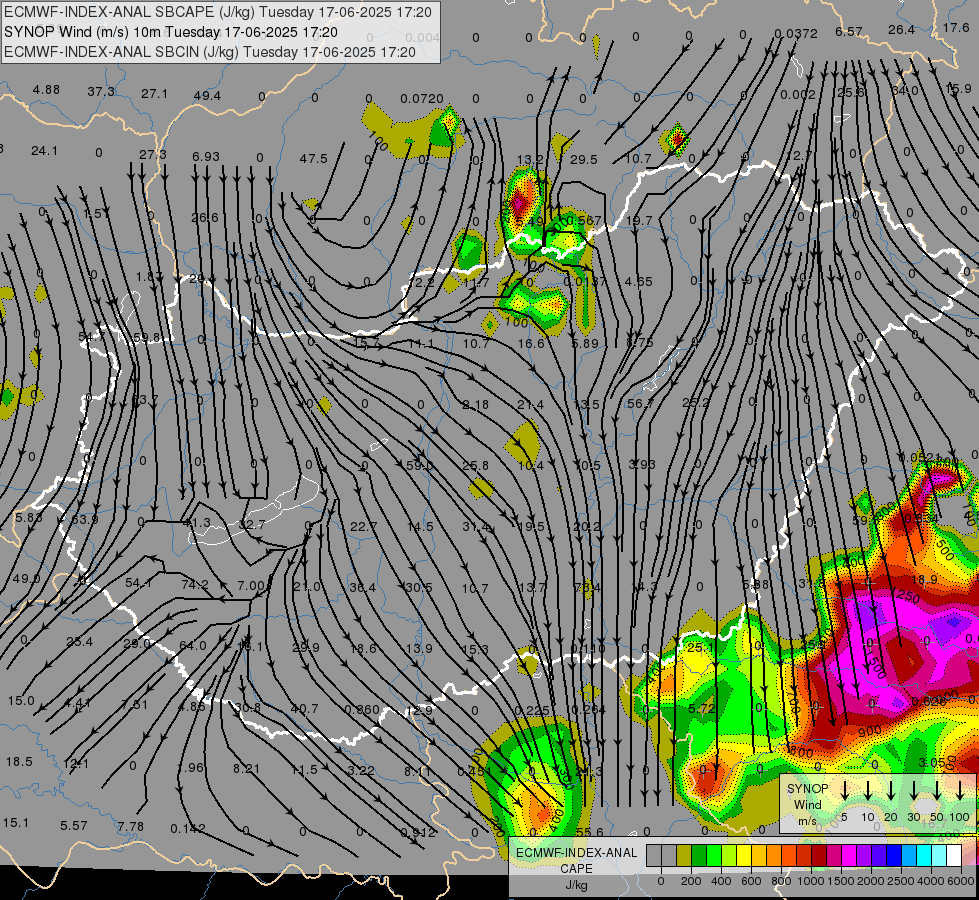This screenshot has width=979, height=900.
Task: Pick the dark red CAPE legend swatch
Action: [x=819, y=856]
